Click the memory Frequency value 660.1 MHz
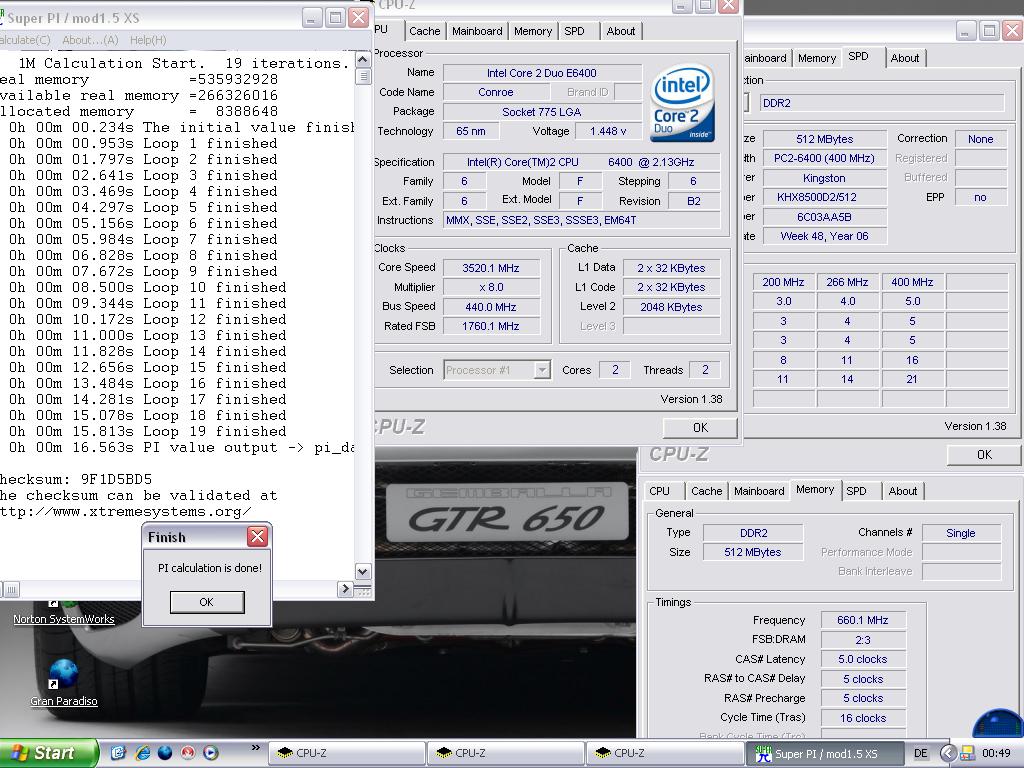Viewport: 1024px width, 768px height. pyautogui.click(x=863, y=620)
